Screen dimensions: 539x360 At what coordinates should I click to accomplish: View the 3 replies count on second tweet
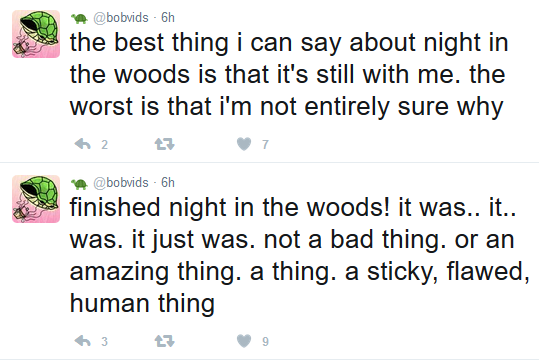(104, 341)
